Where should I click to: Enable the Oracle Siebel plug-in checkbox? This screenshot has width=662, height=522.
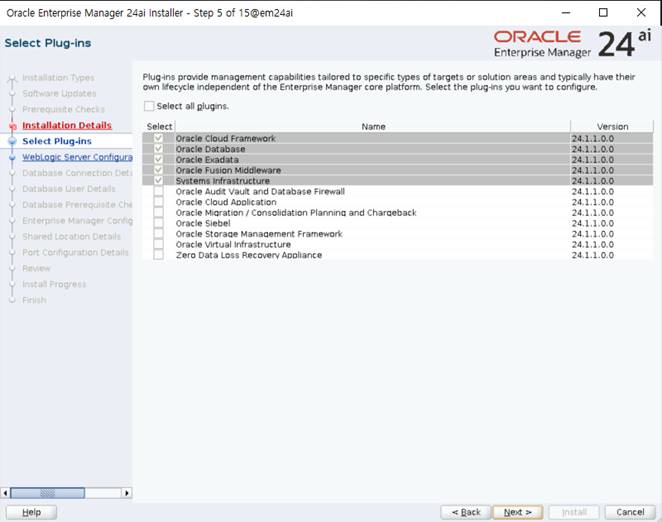[x=158, y=223]
